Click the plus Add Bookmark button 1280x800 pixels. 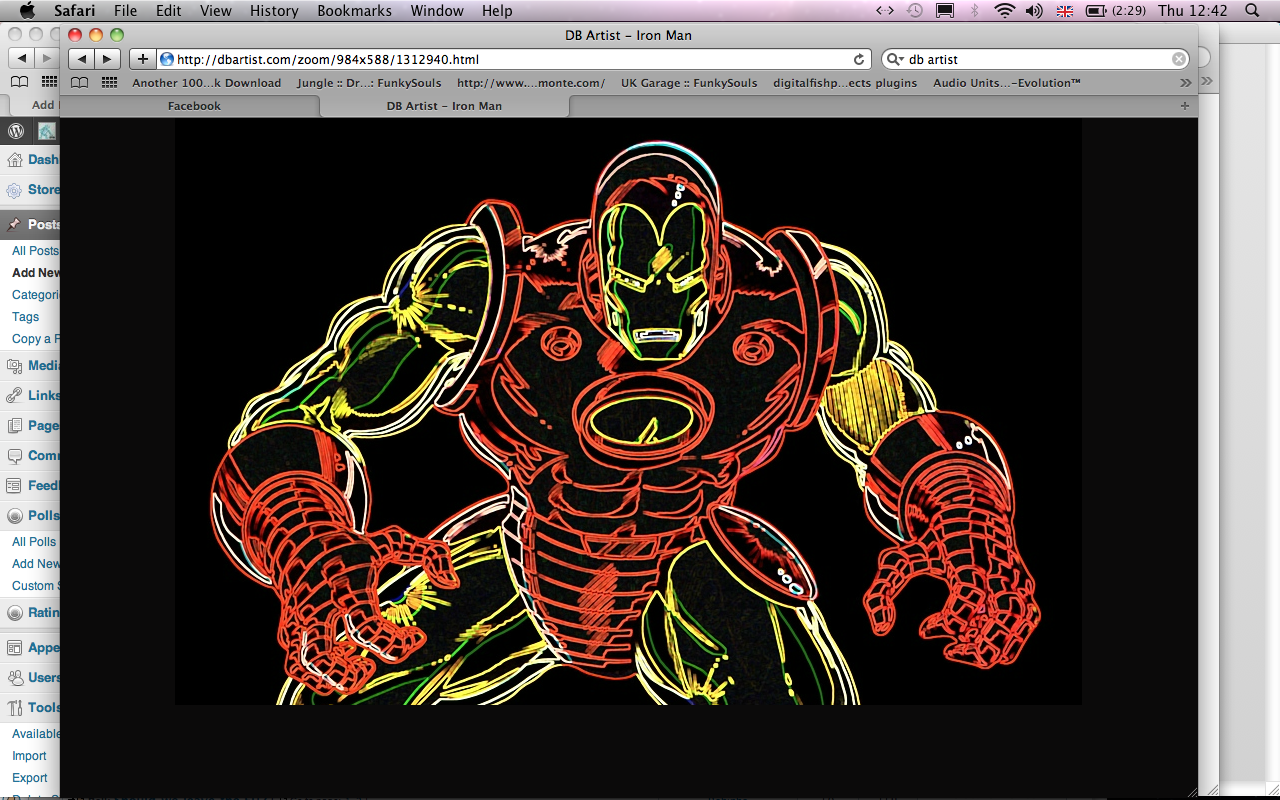[x=143, y=59]
